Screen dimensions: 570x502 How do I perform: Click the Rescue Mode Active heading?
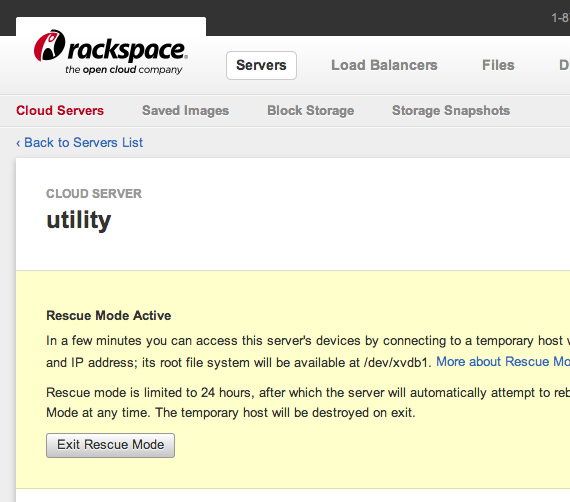click(x=109, y=316)
